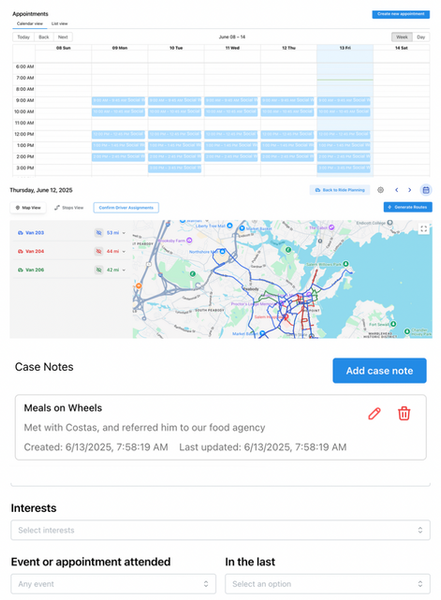Click the June 08 – 14 date range

(x=232, y=37)
